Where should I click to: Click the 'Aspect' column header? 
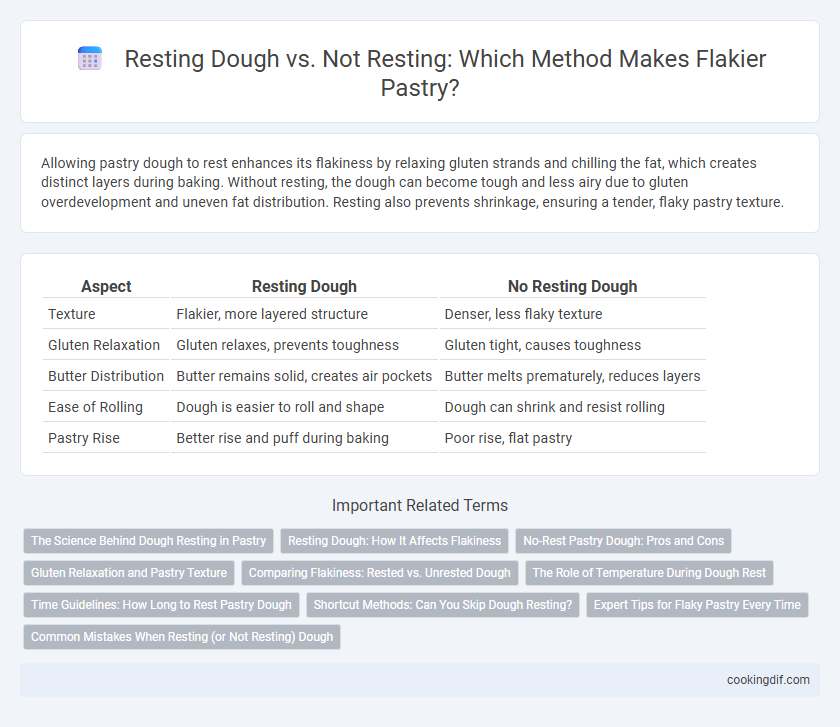[106, 287]
